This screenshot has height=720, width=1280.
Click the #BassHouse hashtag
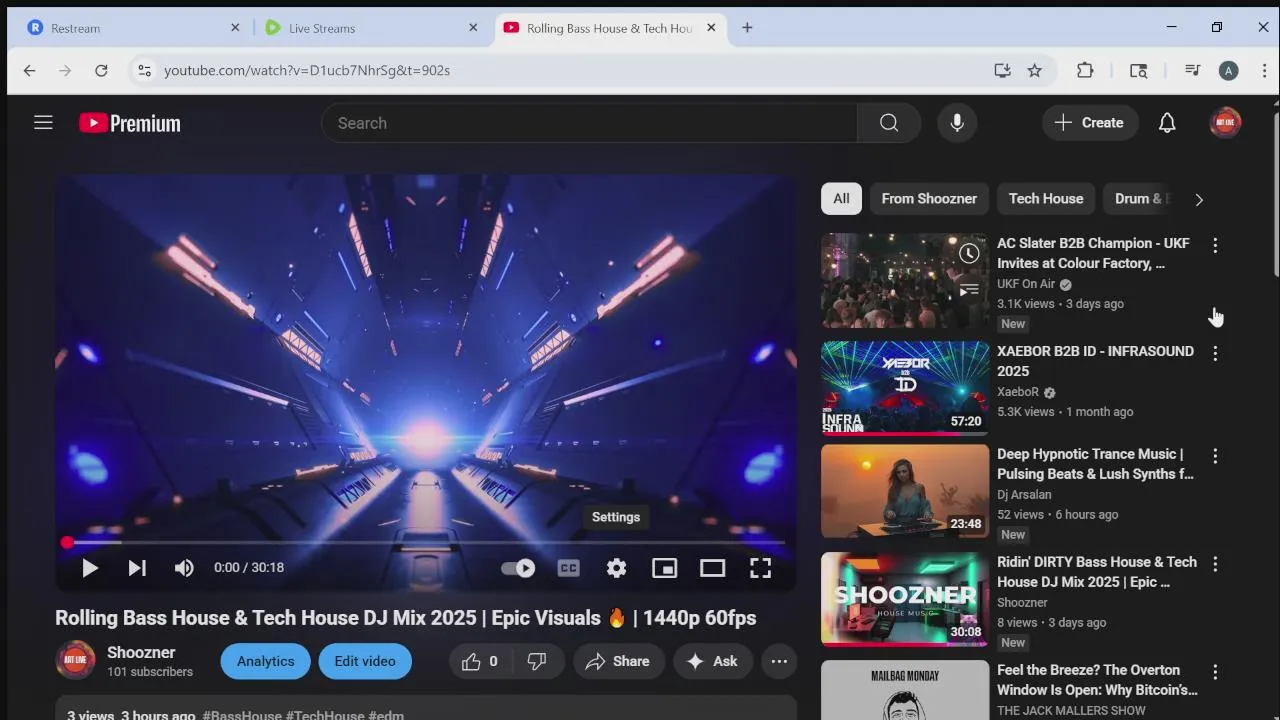click(241, 715)
